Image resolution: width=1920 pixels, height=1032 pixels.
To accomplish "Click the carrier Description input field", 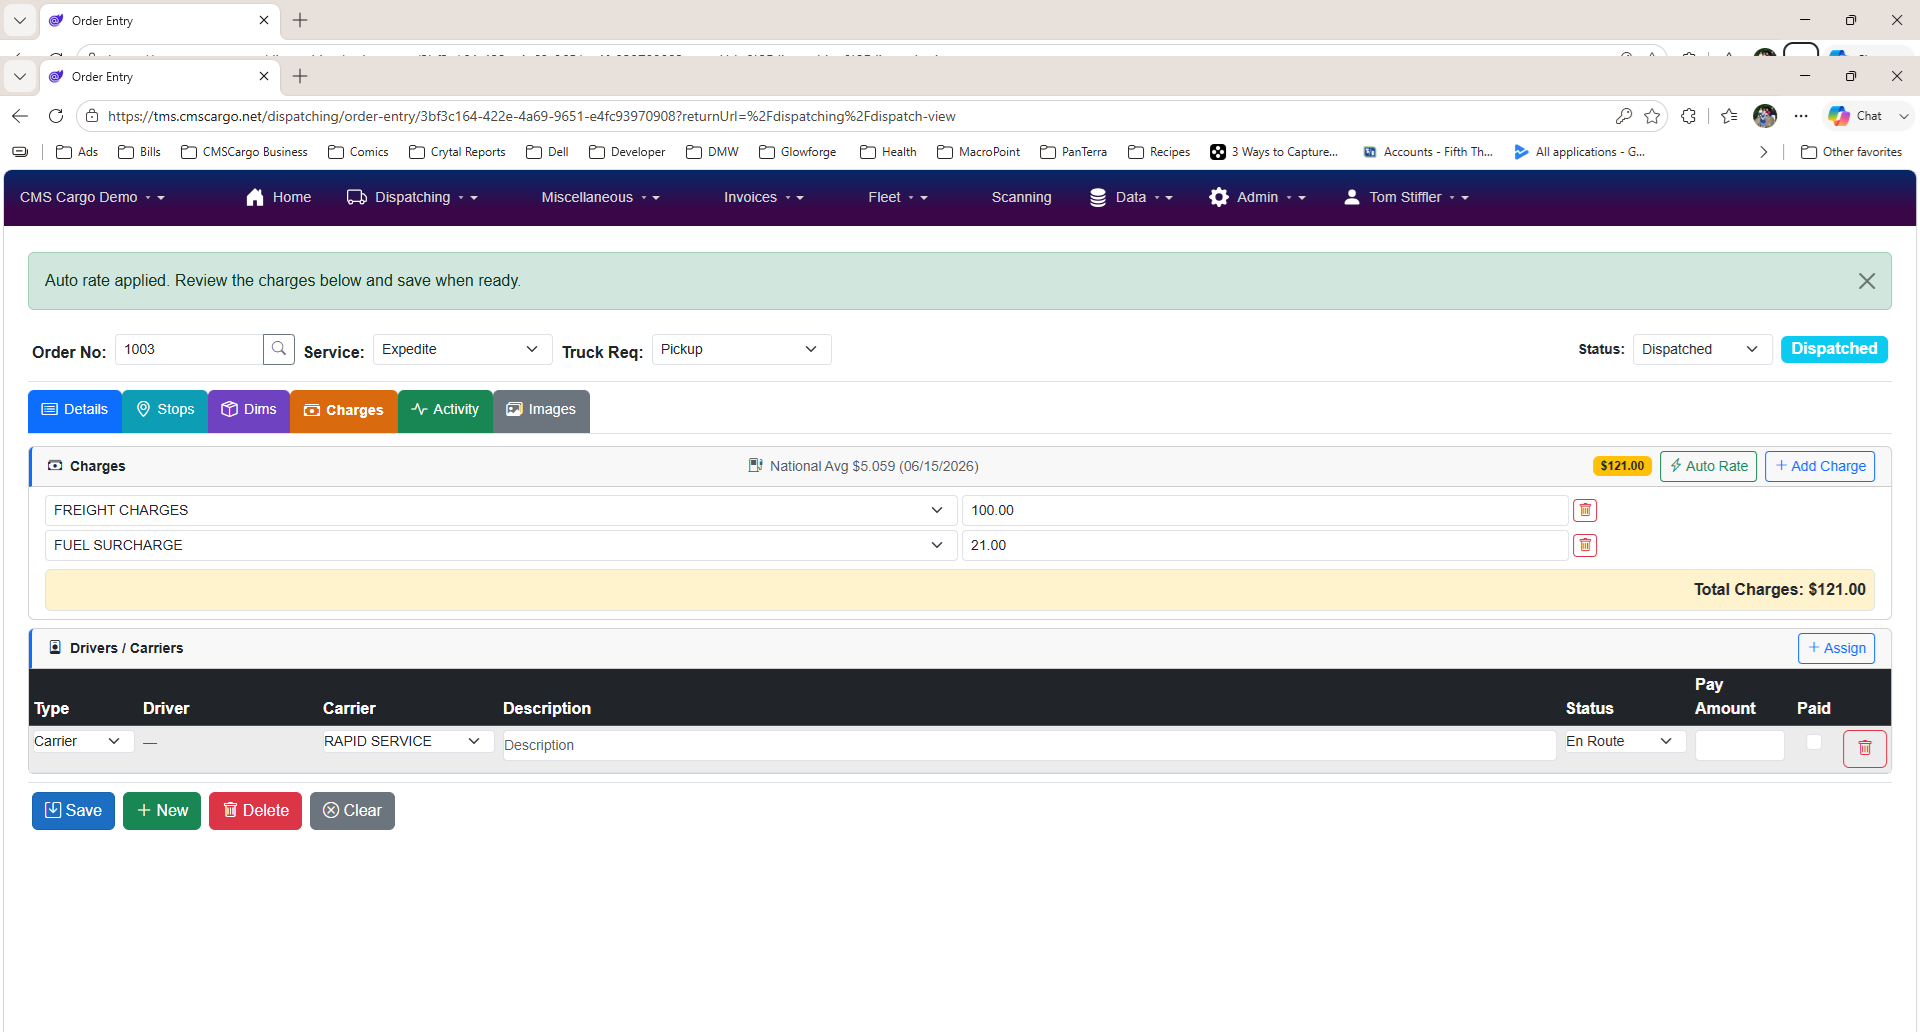I will 1029,745.
